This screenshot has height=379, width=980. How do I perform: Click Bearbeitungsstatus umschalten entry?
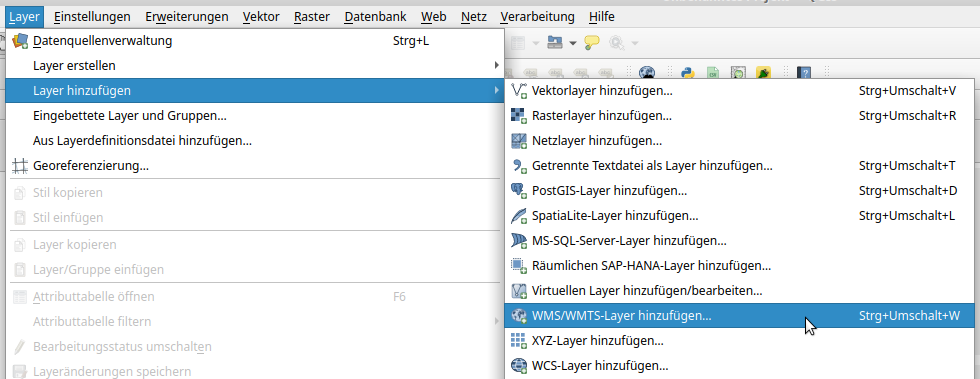254,346
